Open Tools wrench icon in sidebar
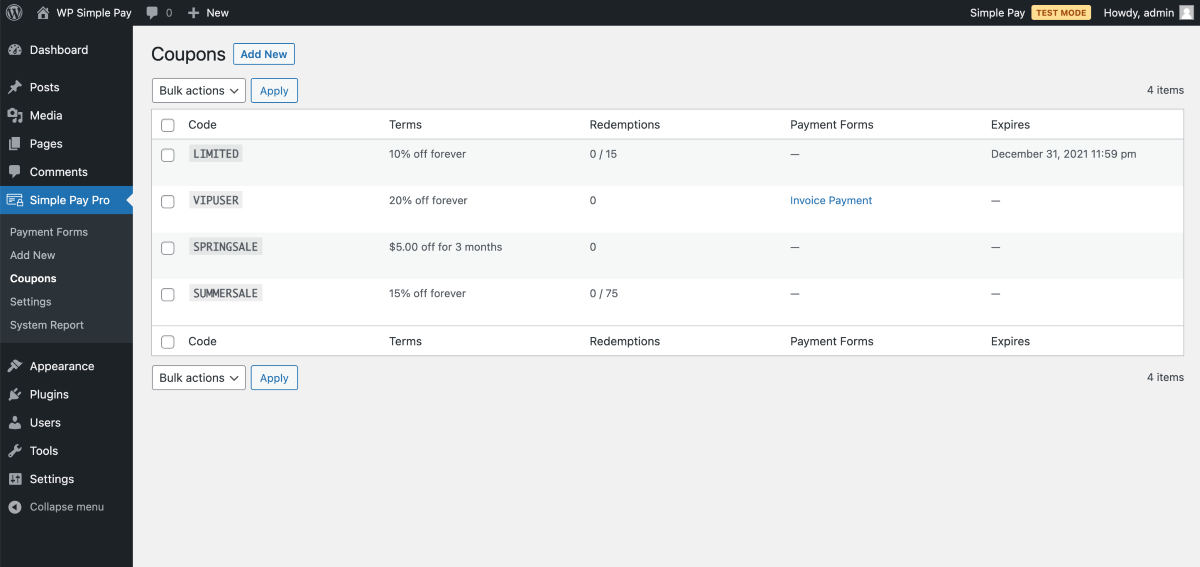The image size is (1200, 567). point(15,451)
